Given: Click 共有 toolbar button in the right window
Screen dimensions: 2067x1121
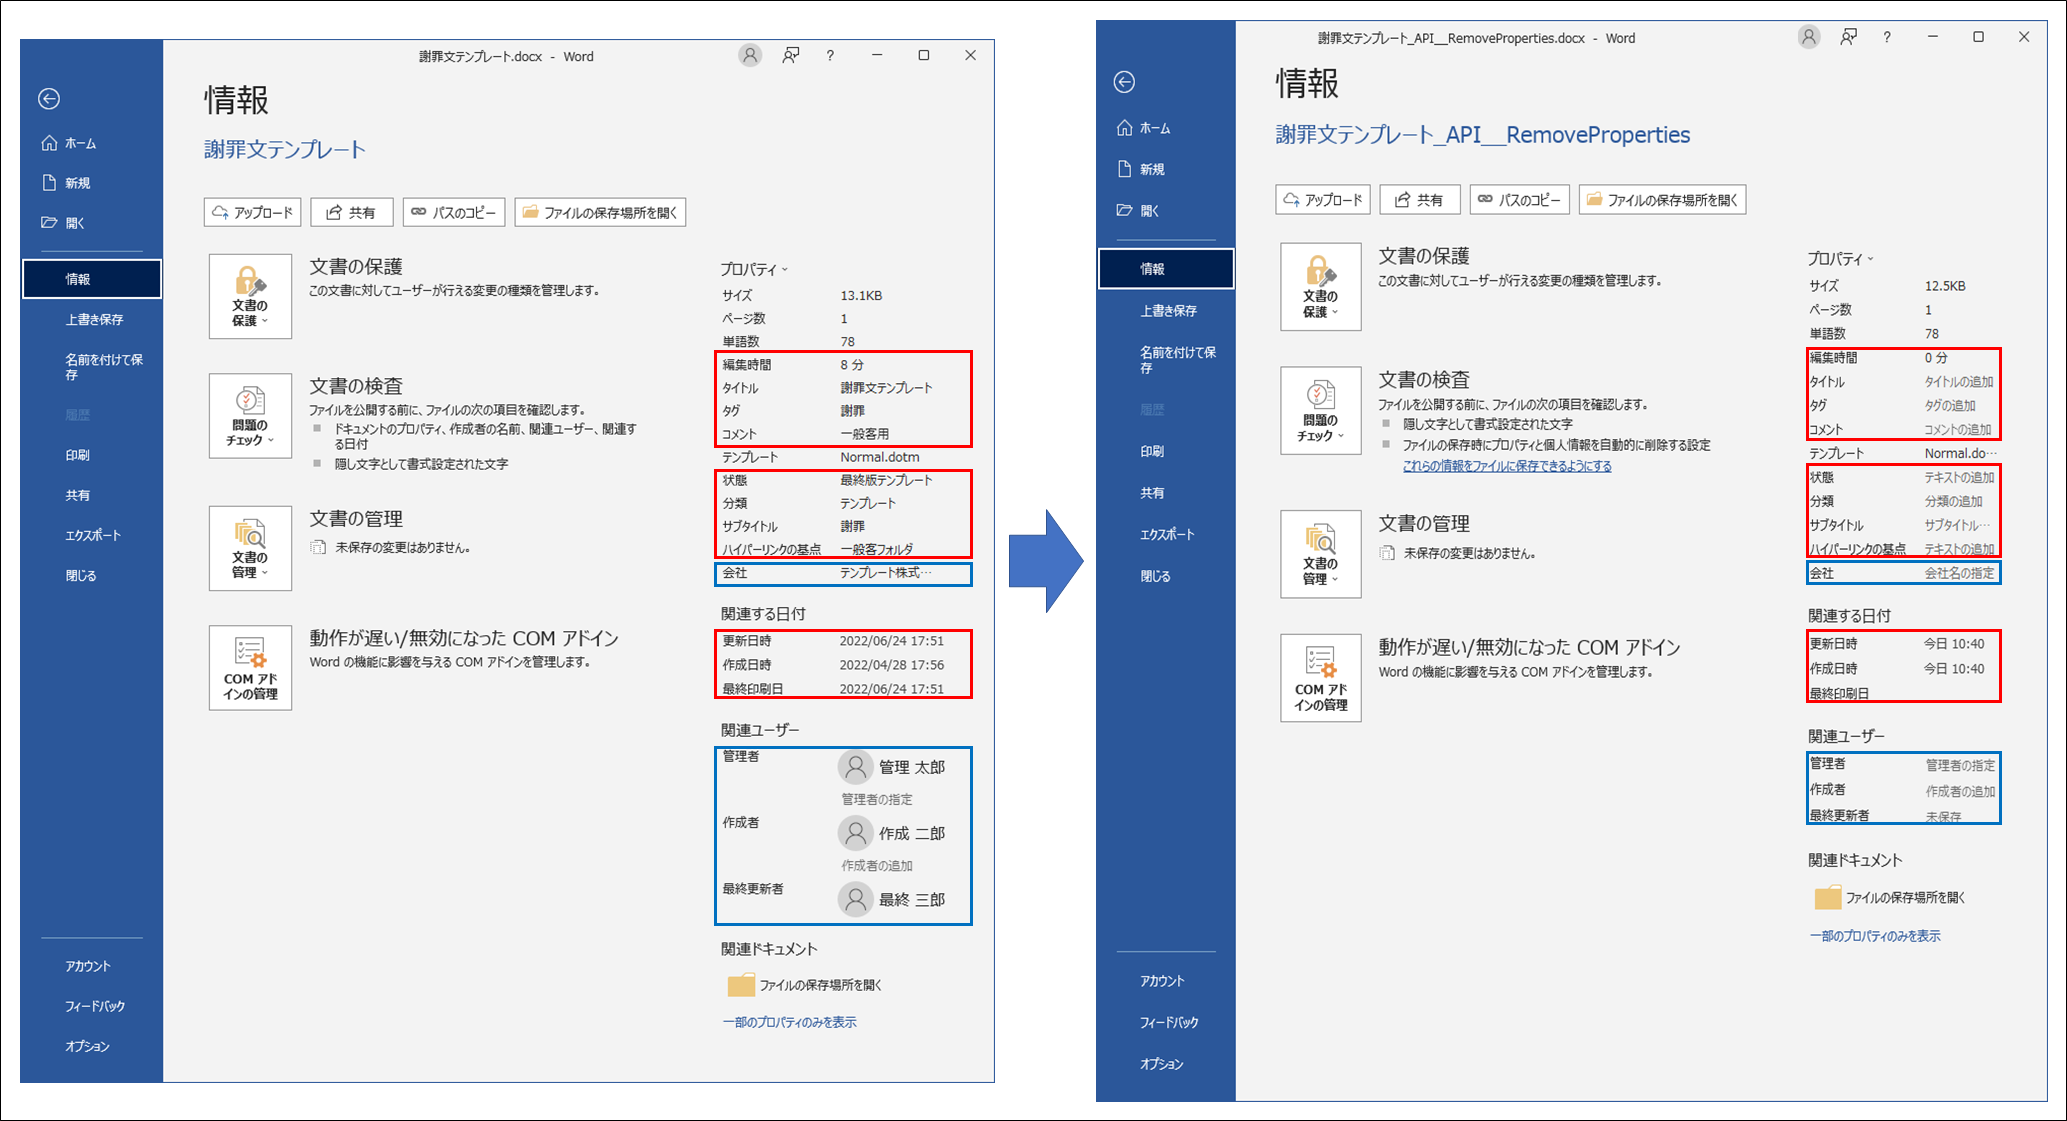Looking at the screenshot, I should pos(1420,200).
